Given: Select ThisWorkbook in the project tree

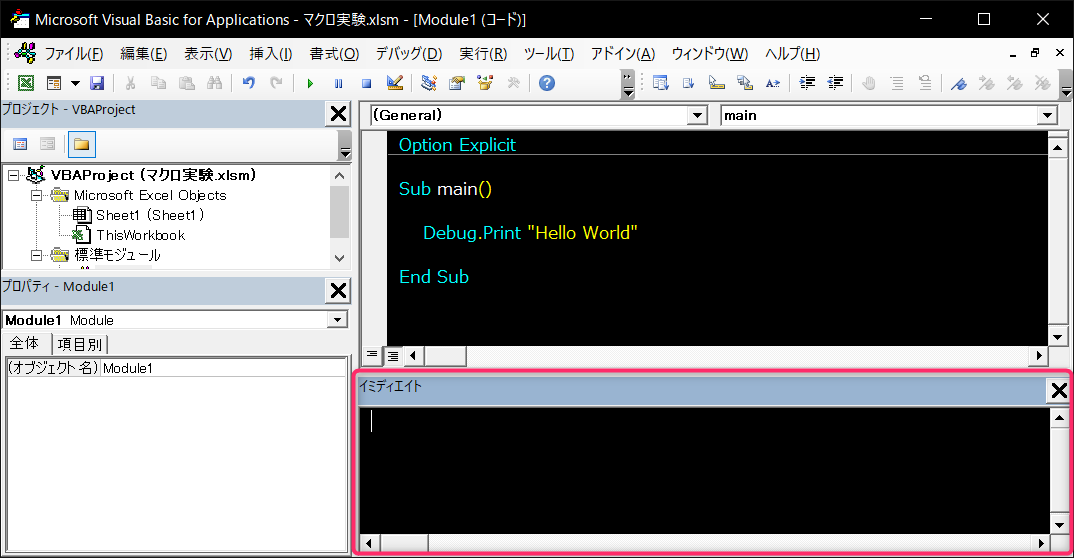Looking at the screenshot, I should pos(140,235).
